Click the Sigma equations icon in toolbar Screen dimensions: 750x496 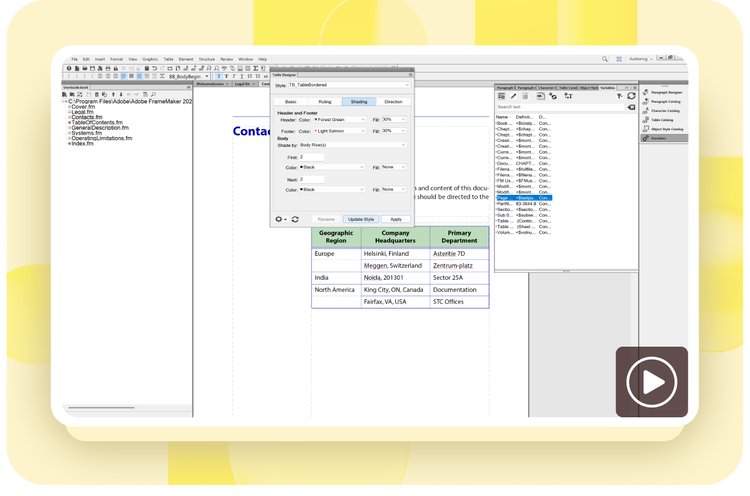[255, 68]
